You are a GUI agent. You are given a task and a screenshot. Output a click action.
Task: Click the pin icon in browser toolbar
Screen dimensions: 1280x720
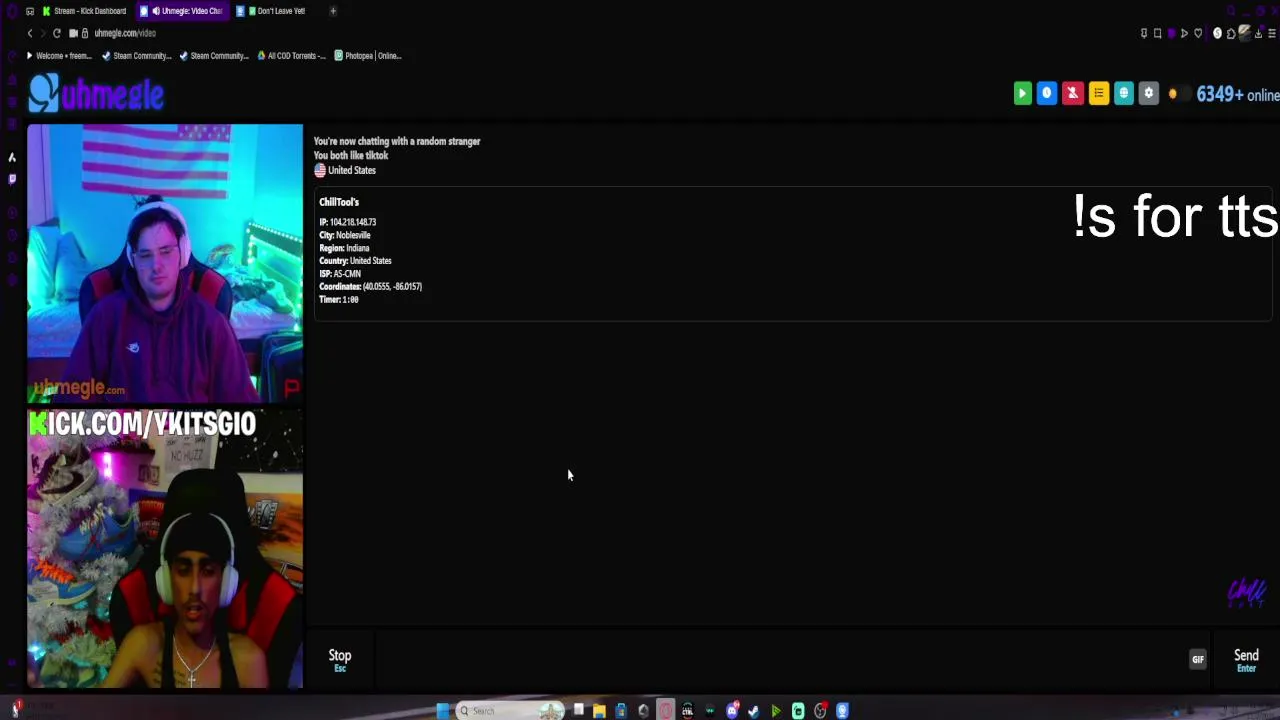tap(1144, 33)
